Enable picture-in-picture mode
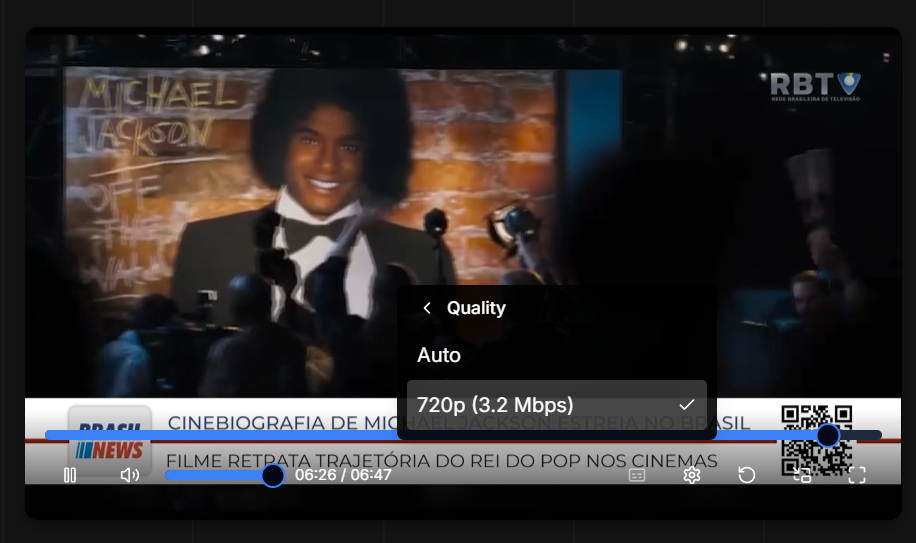Screen dimensions: 916x543 pyautogui.click(x=802, y=475)
